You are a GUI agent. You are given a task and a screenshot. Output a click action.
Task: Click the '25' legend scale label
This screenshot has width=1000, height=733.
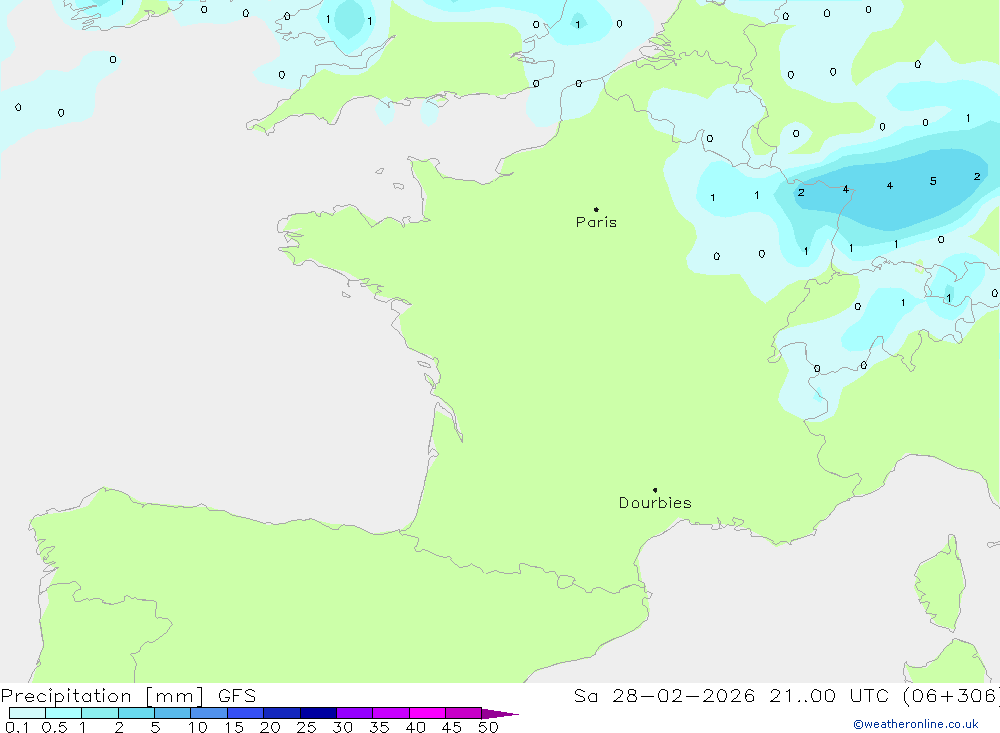click(307, 727)
